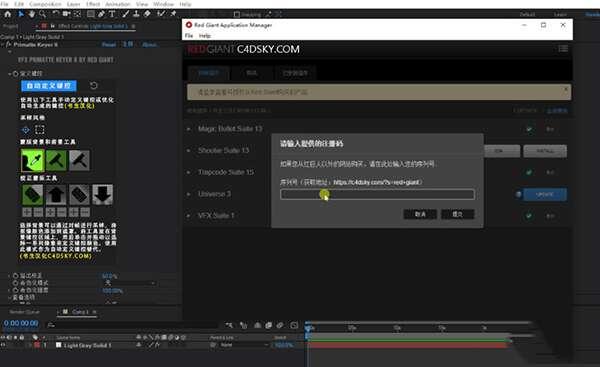
Task: Select the Brush tool
Action: [126, 14]
